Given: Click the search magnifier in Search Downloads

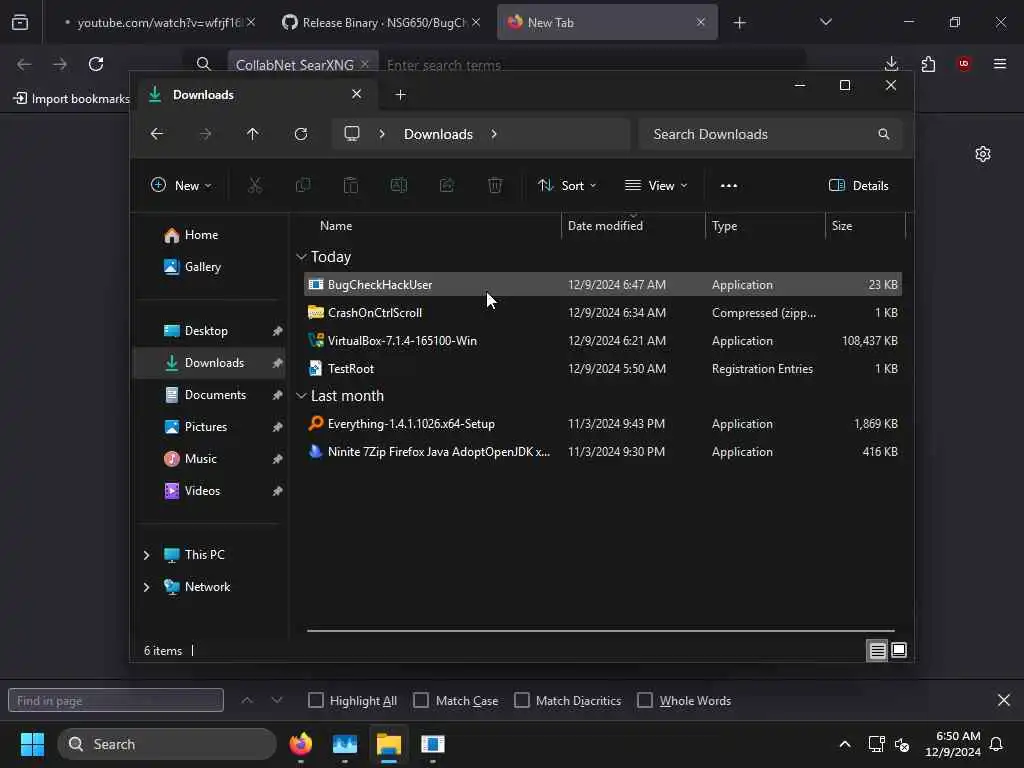Looking at the screenshot, I should (884, 134).
